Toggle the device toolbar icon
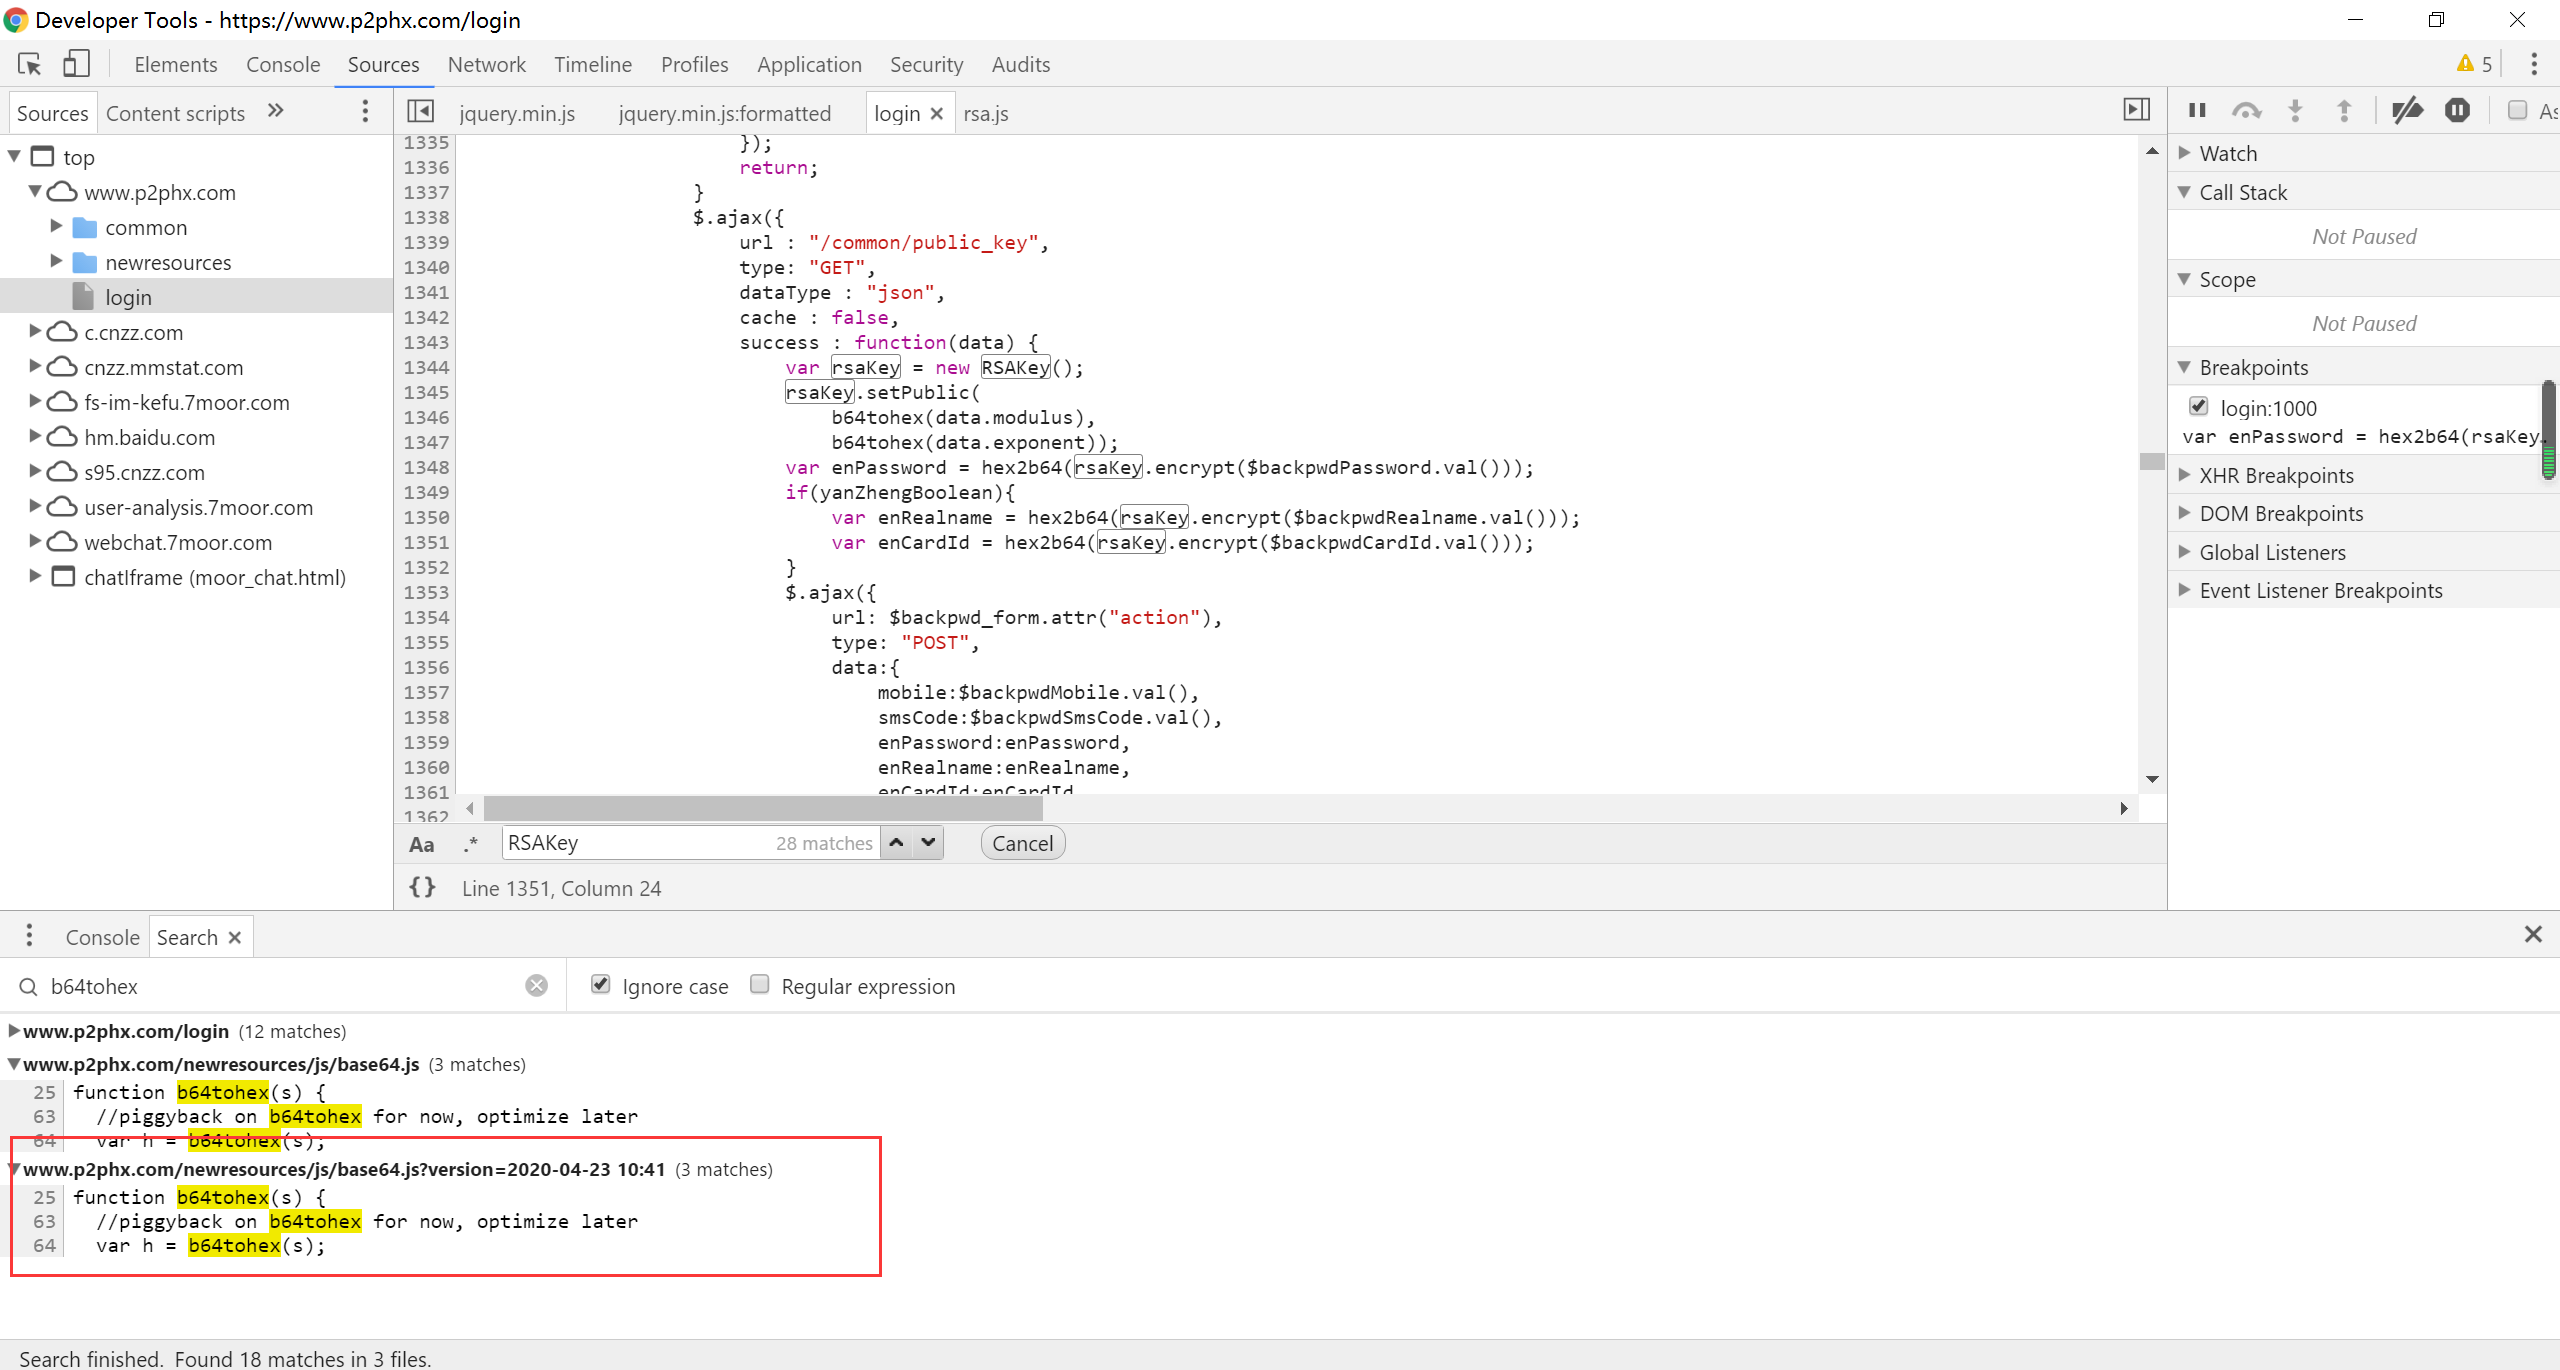Image resolution: width=2560 pixels, height=1370 pixels. tap(76, 64)
